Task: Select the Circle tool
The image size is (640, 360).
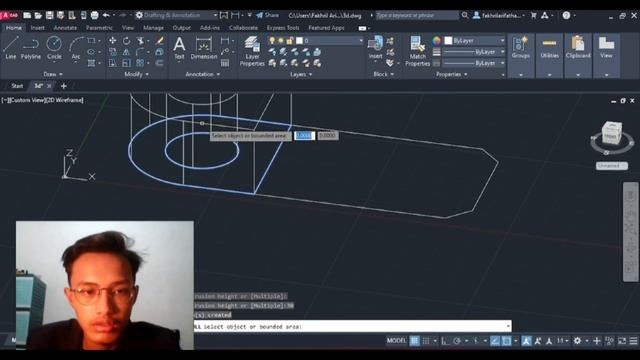Action: [x=54, y=48]
